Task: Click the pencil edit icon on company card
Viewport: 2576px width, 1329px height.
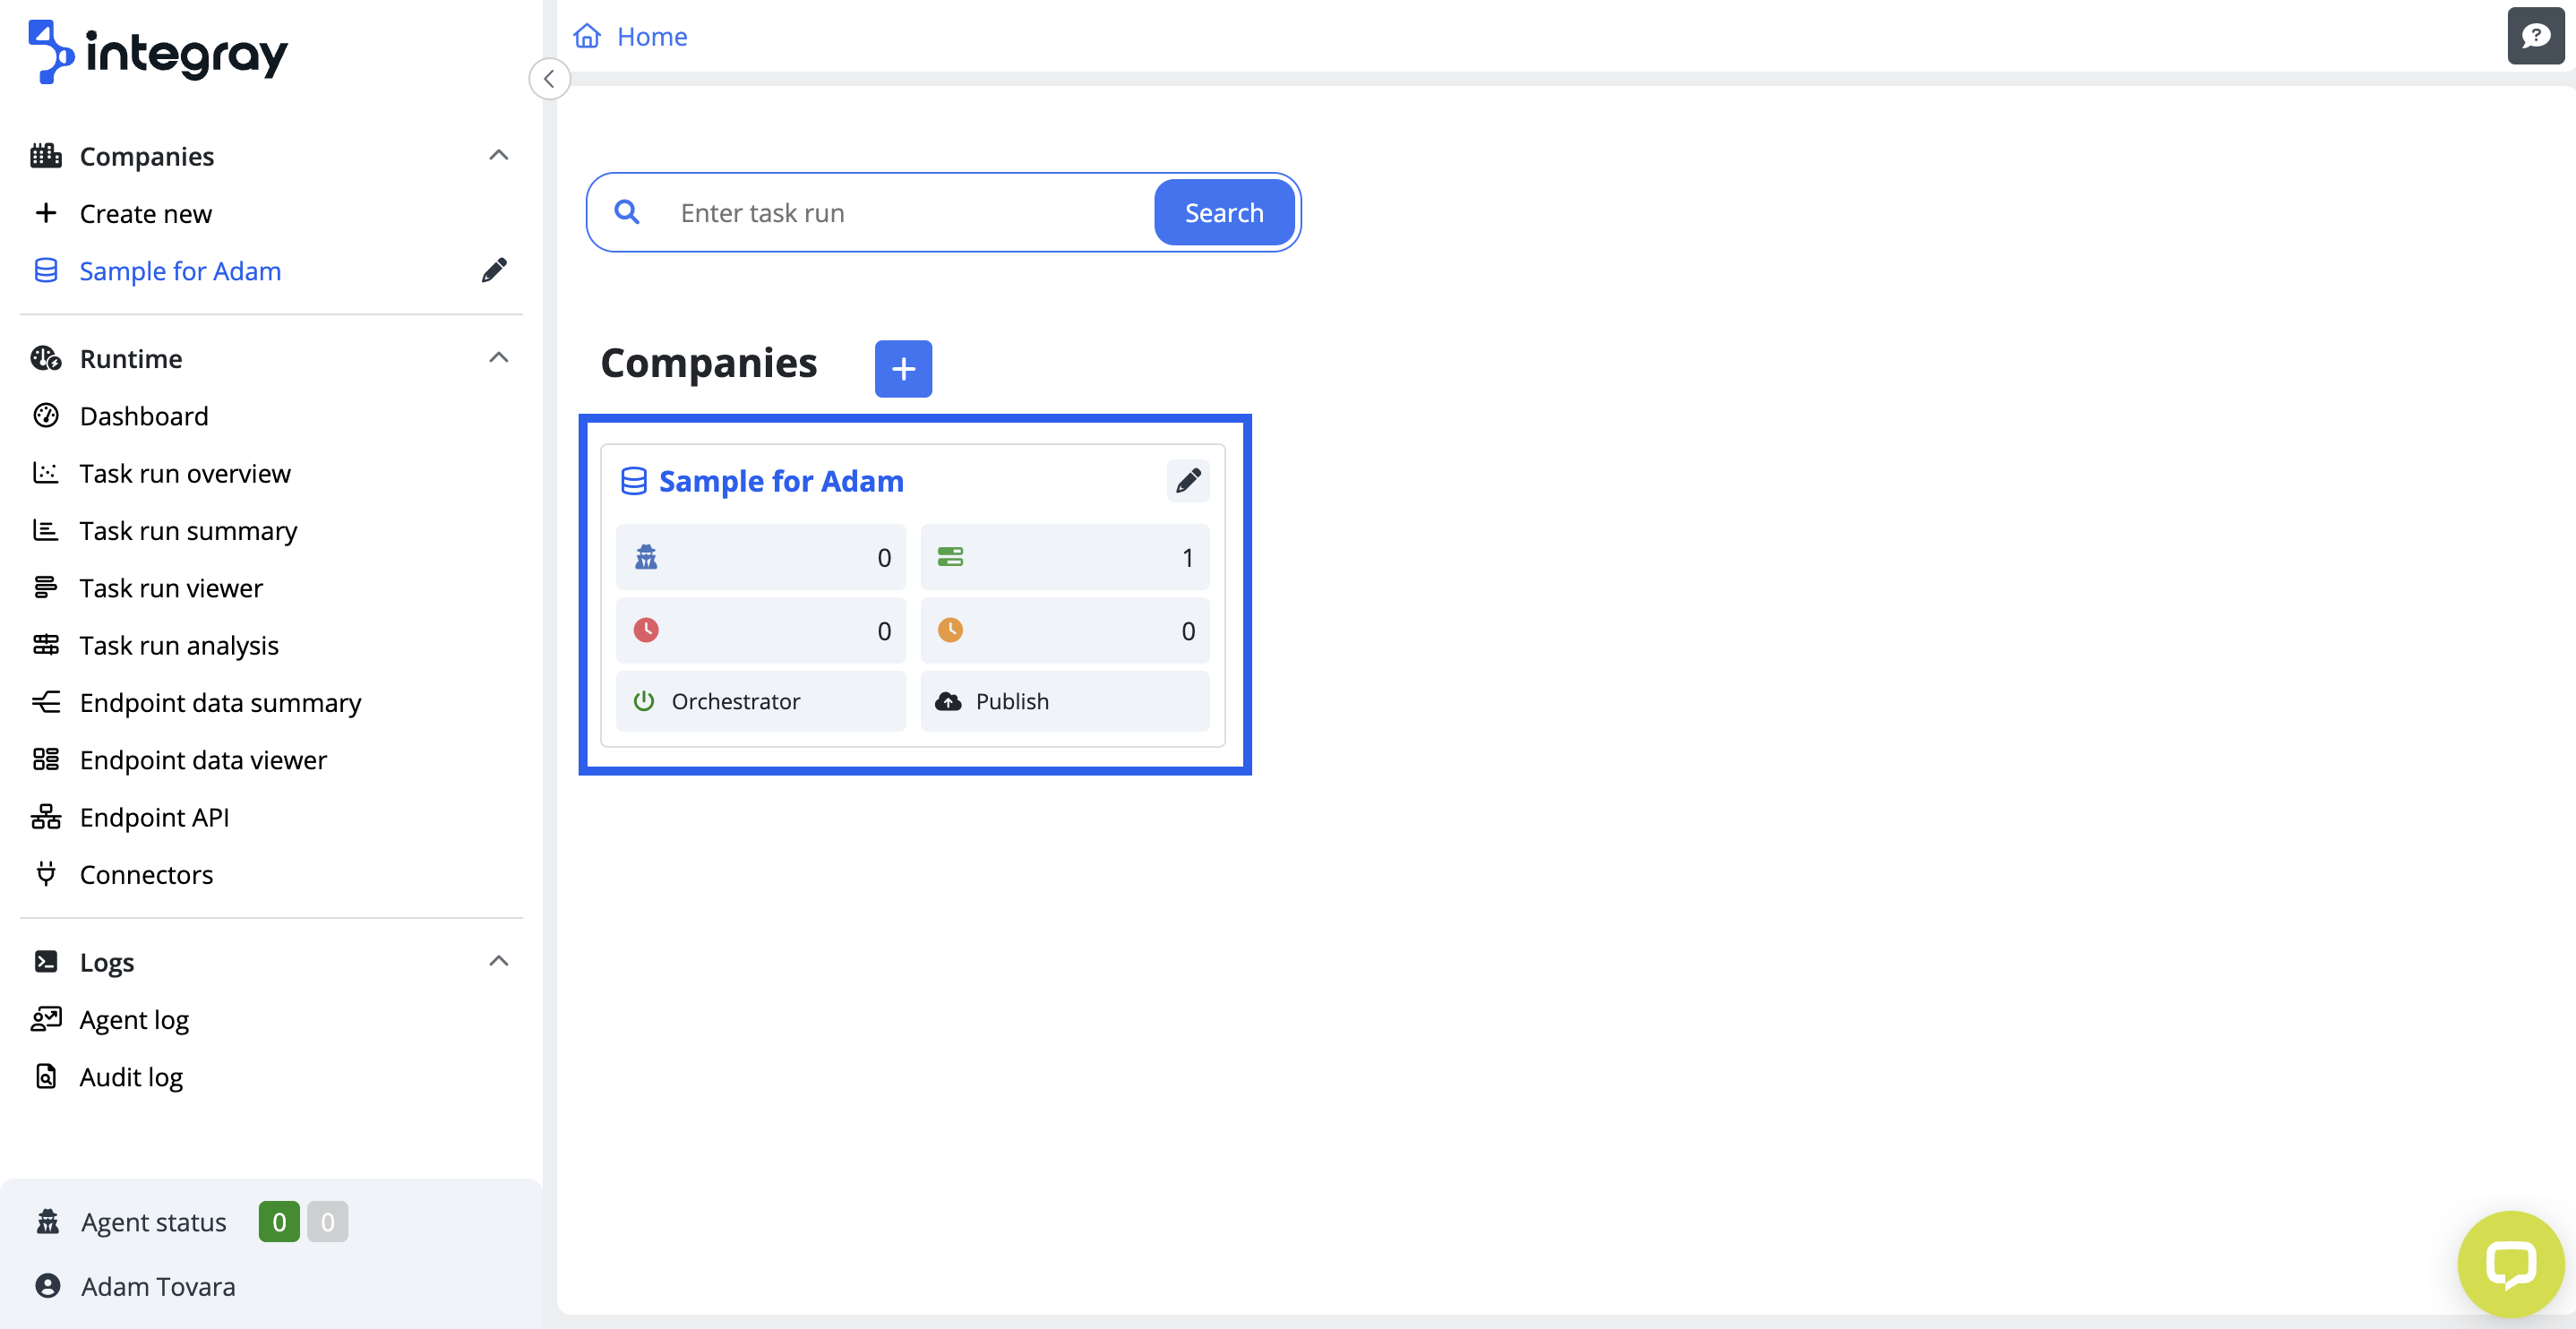Action: pos(1188,481)
